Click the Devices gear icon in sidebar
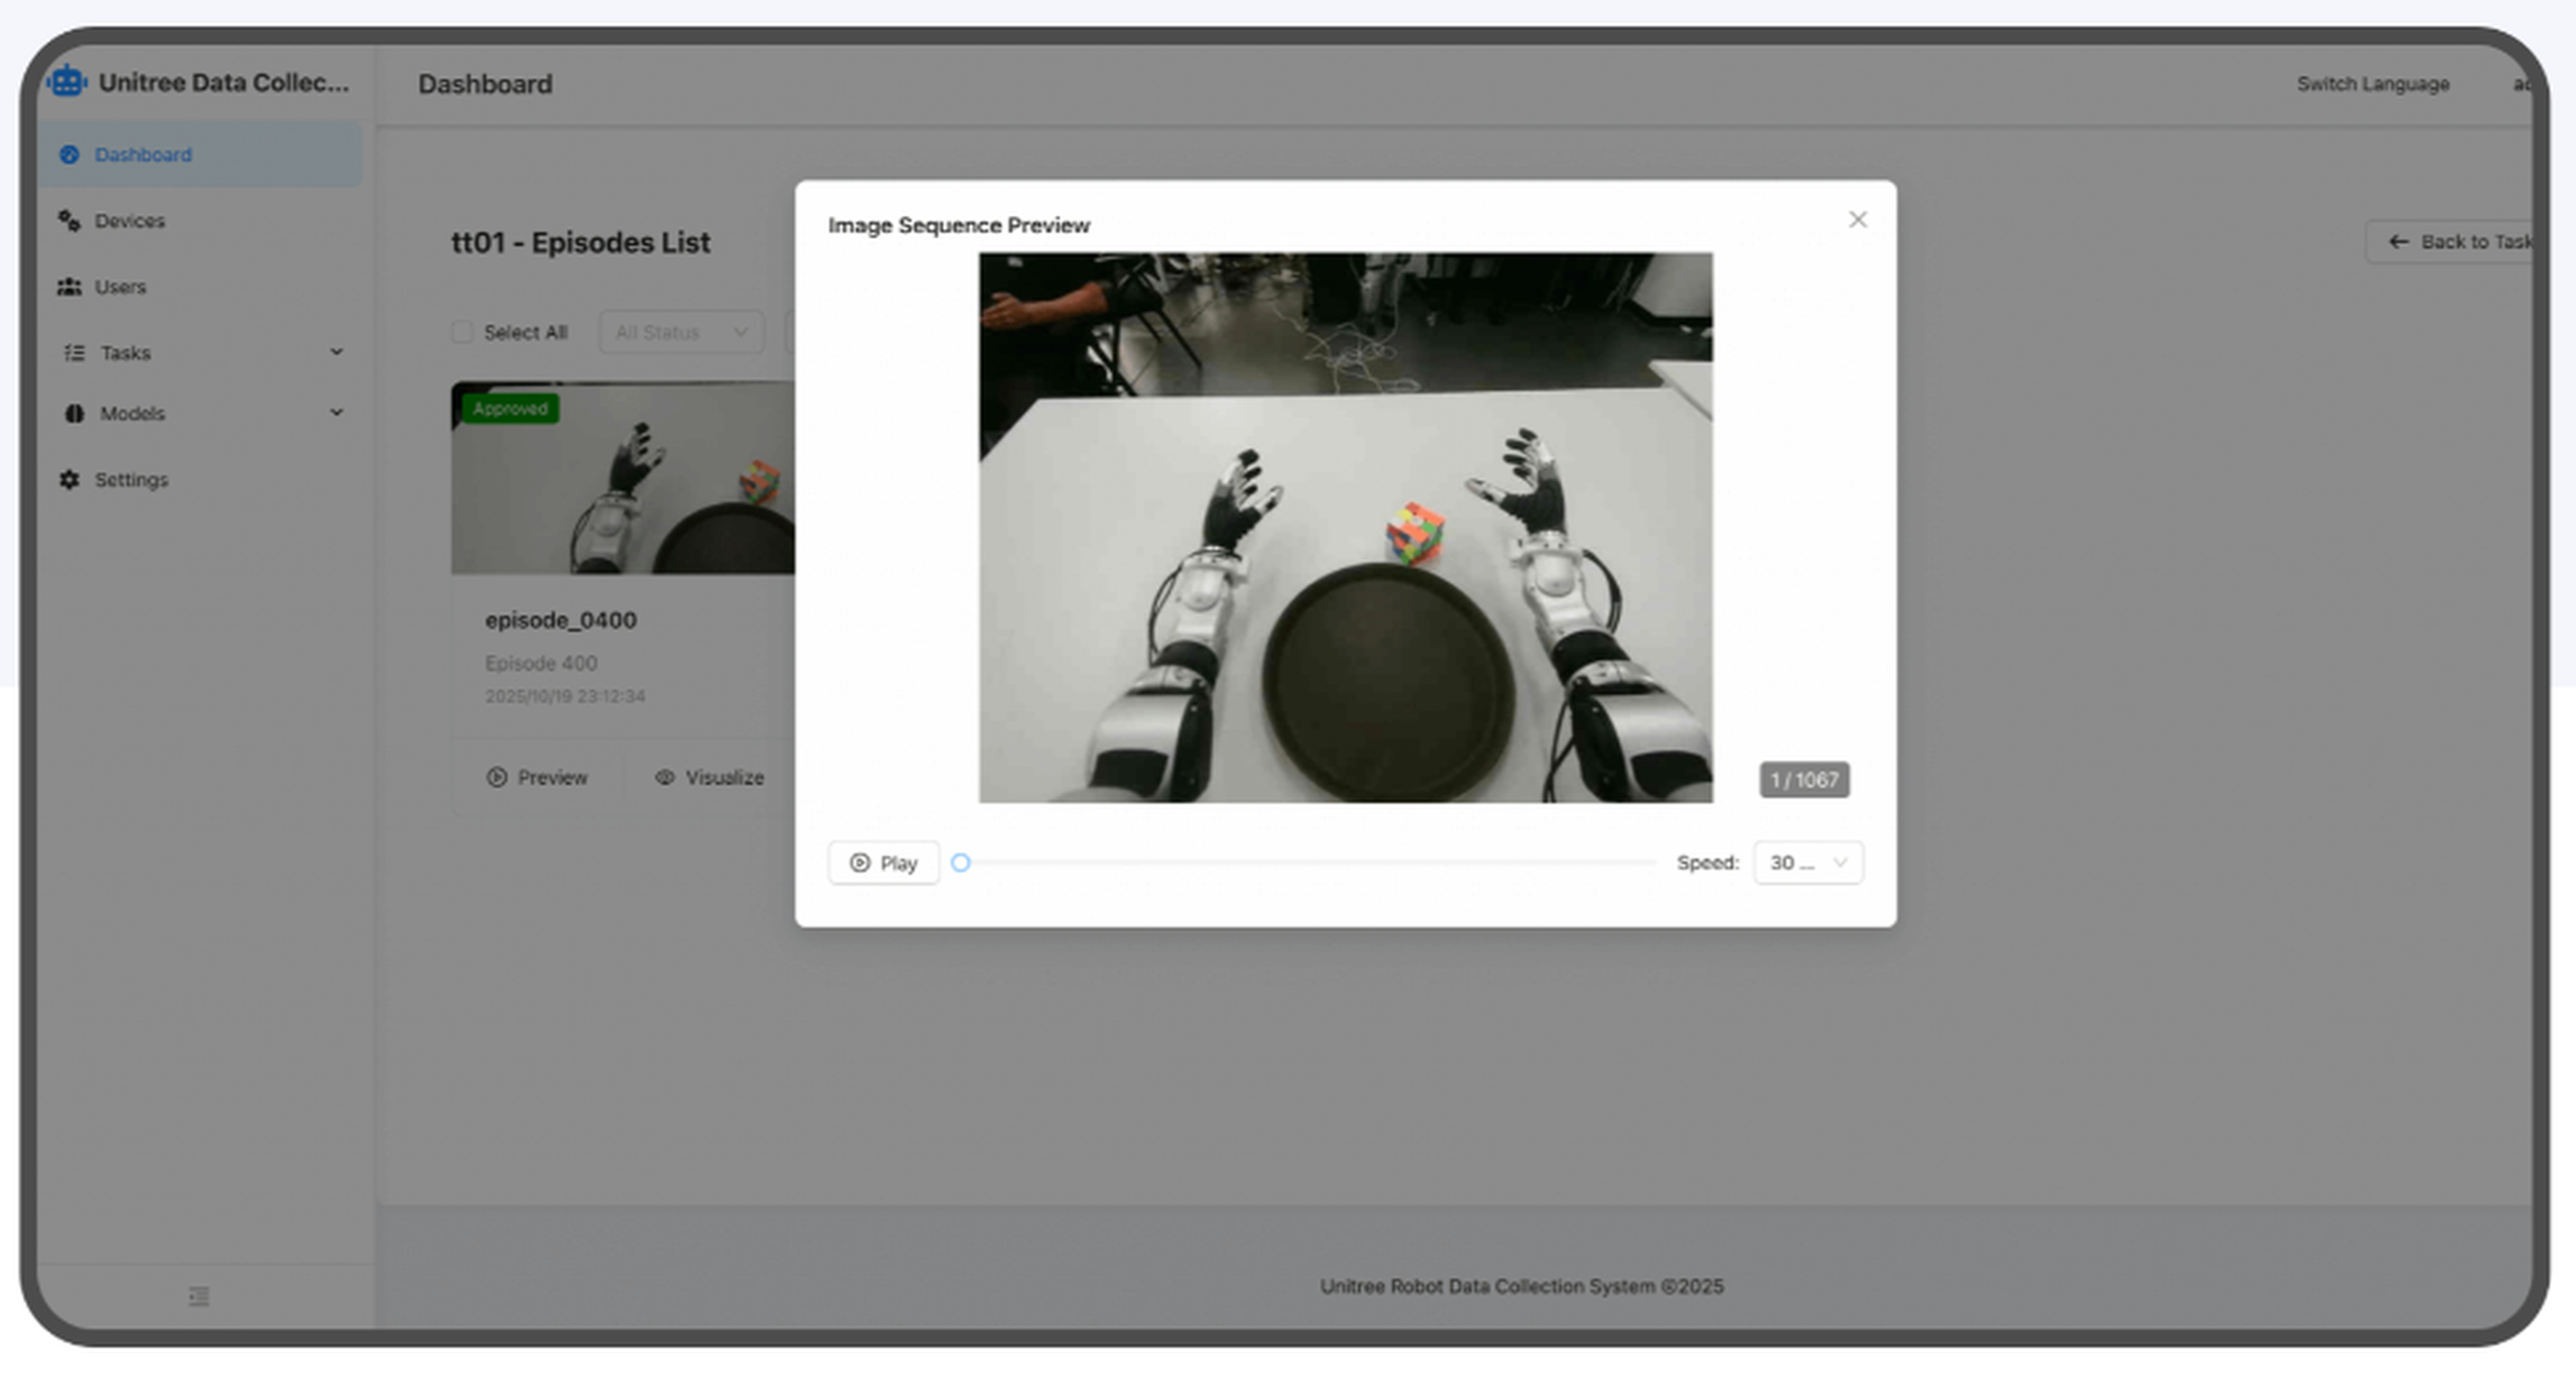Image resolution: width=2576 pixels, height=1374 pixels. point(69,220)
